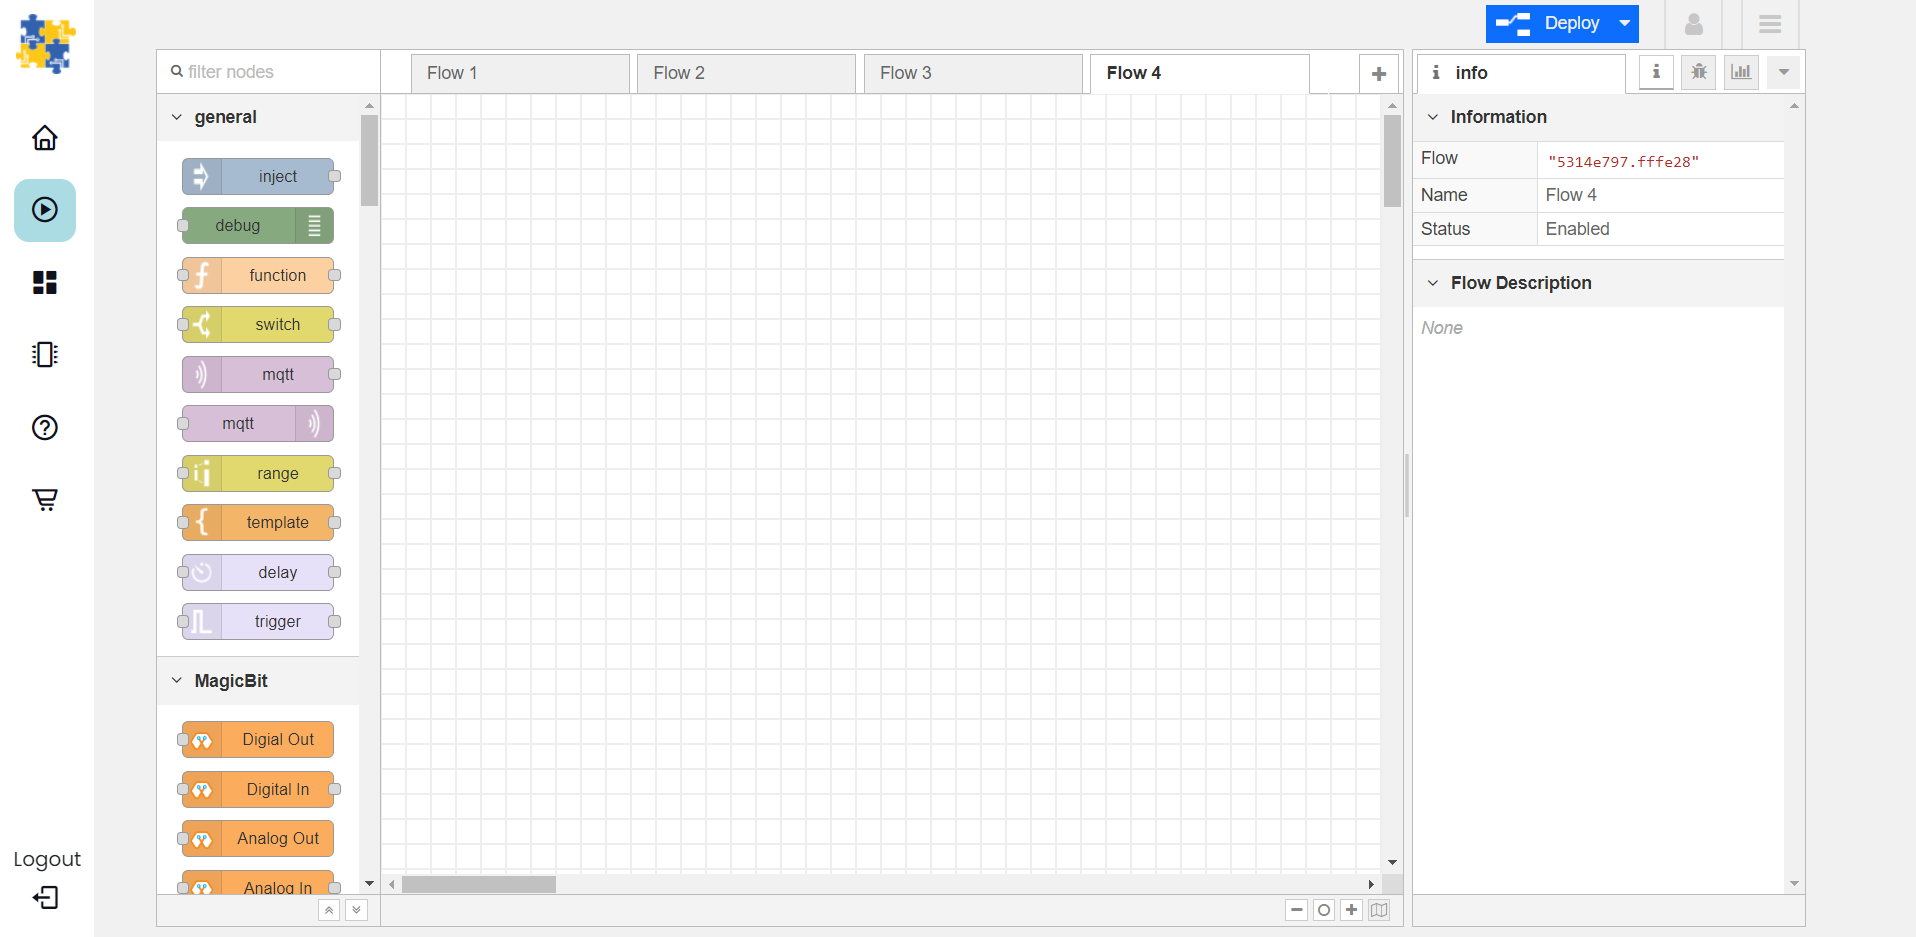Select the inject node in palette
The width and height of the screenshot is (1916, 937).
(x=258, y=176)
